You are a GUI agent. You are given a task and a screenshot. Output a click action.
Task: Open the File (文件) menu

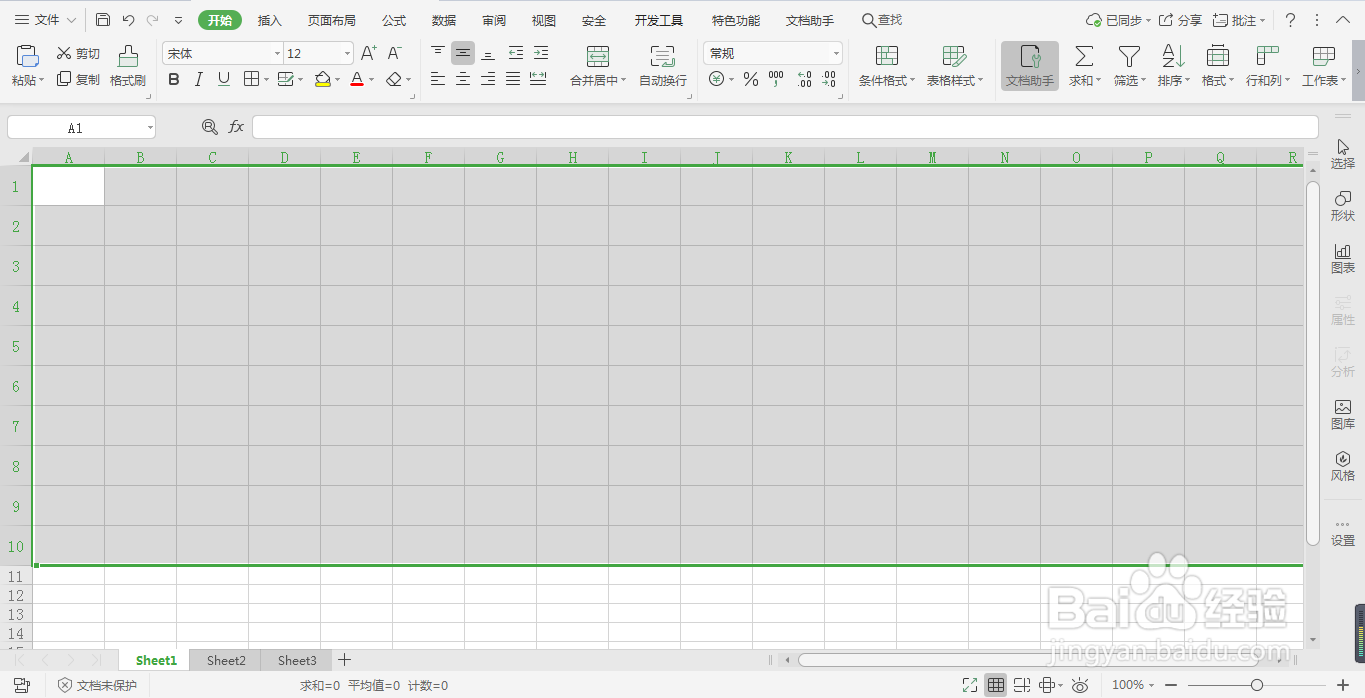tap(45, 20)
